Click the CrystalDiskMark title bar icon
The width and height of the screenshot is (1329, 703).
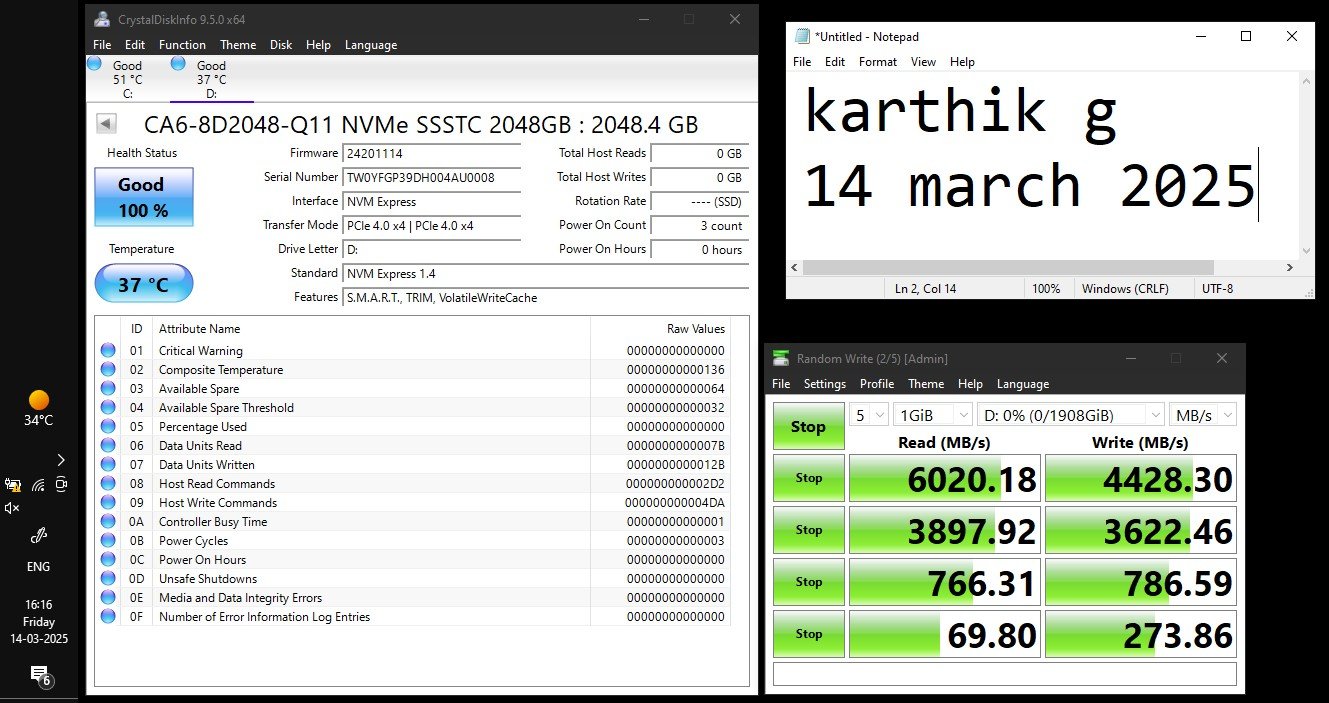point(780,358)
